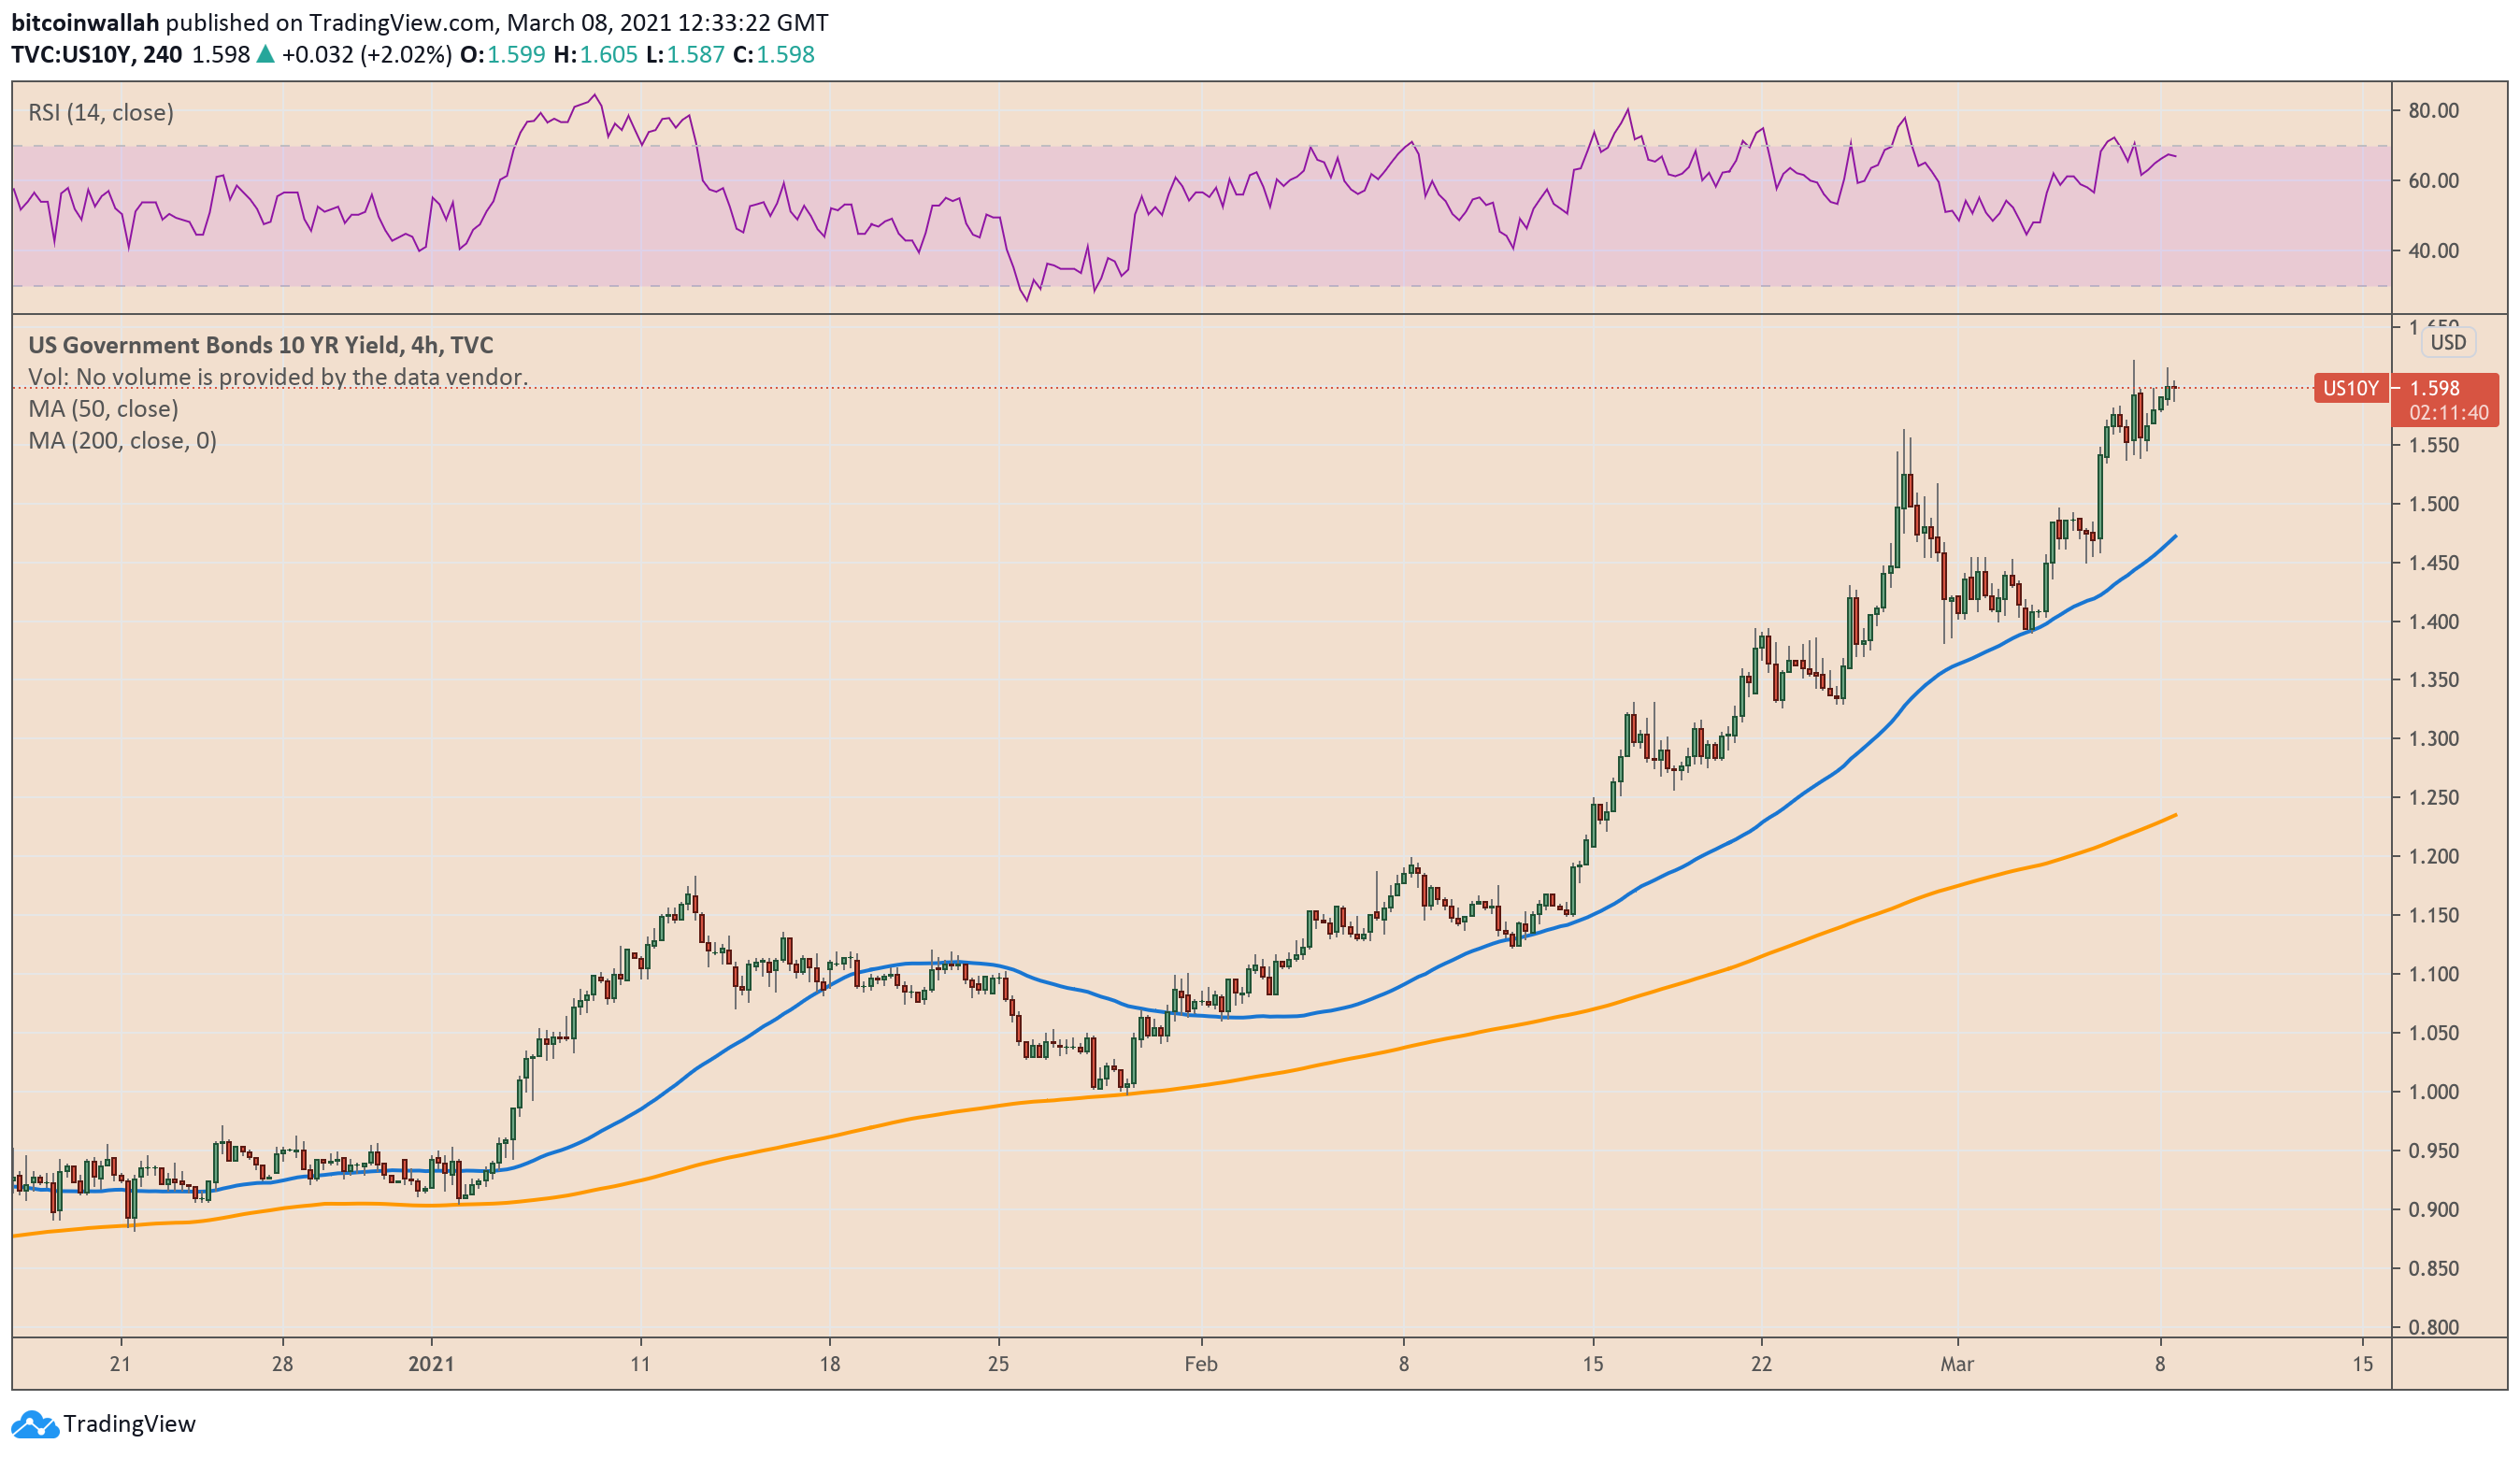The width and height of the screenshot is (2520, 1458).
Task: Click the TradingView wordmark at the bottom
Action: tap(129, 1423)
